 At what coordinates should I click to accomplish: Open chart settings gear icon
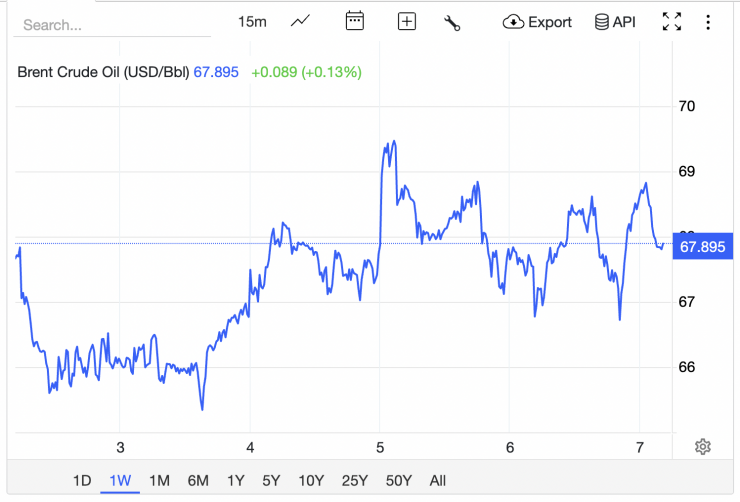pos(703,447)
